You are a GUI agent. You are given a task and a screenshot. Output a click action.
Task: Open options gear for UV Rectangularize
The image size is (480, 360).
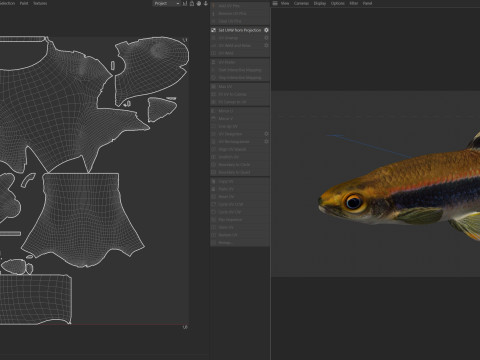[x=266, y=142]
